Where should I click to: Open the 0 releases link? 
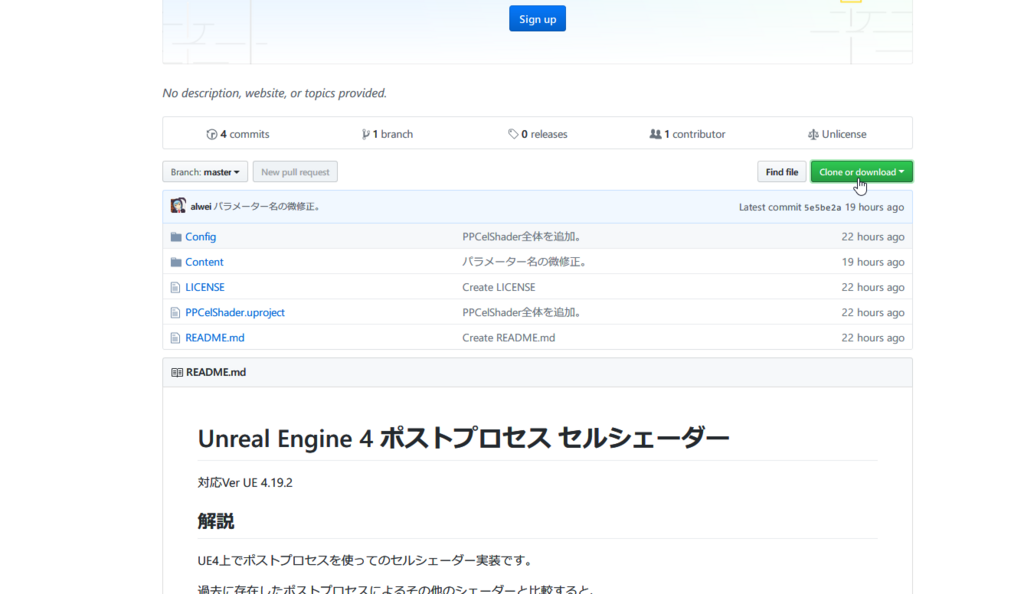(537, 134)
